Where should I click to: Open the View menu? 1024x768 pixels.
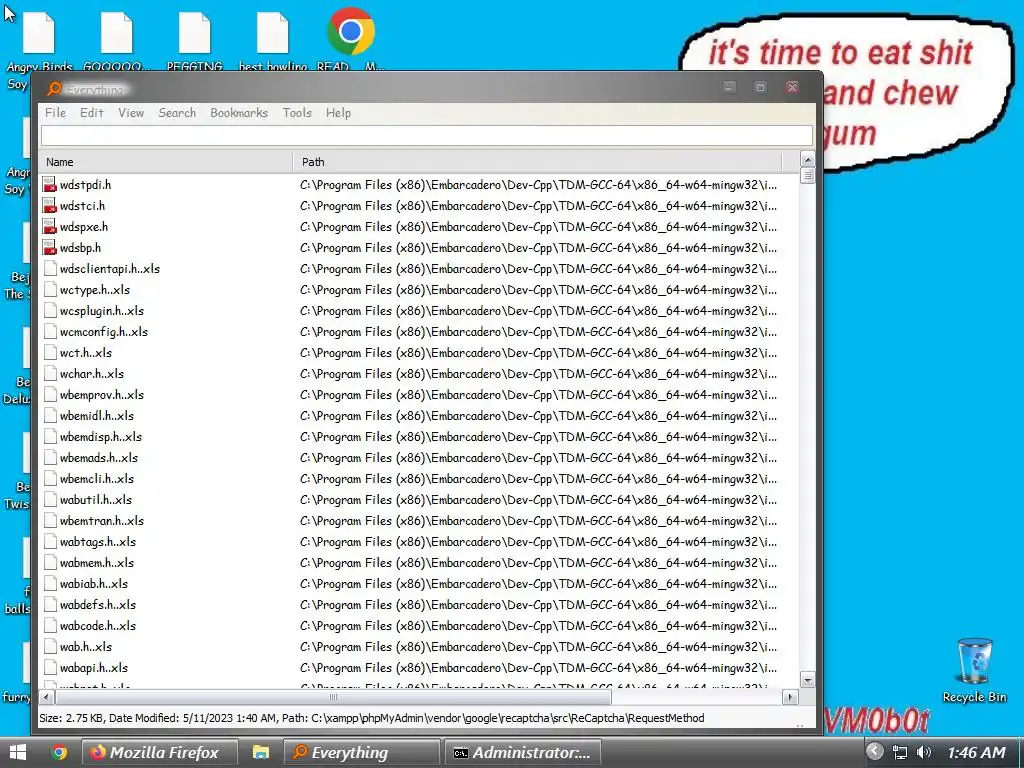(x=131, y=113)
